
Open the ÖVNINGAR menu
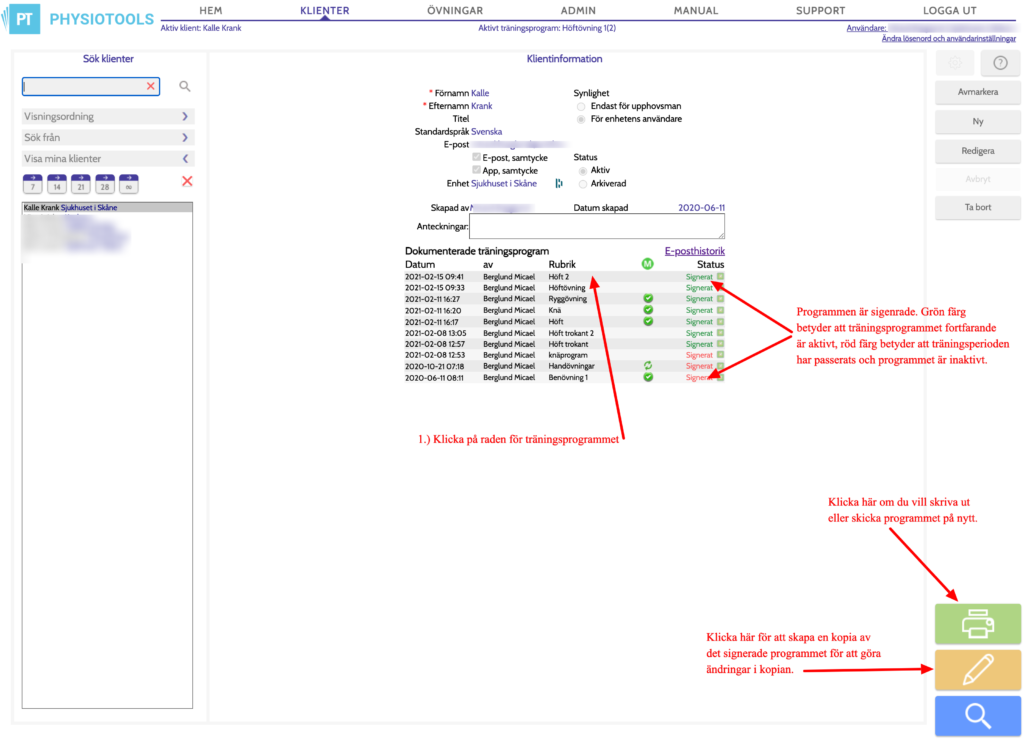(455, 10)
